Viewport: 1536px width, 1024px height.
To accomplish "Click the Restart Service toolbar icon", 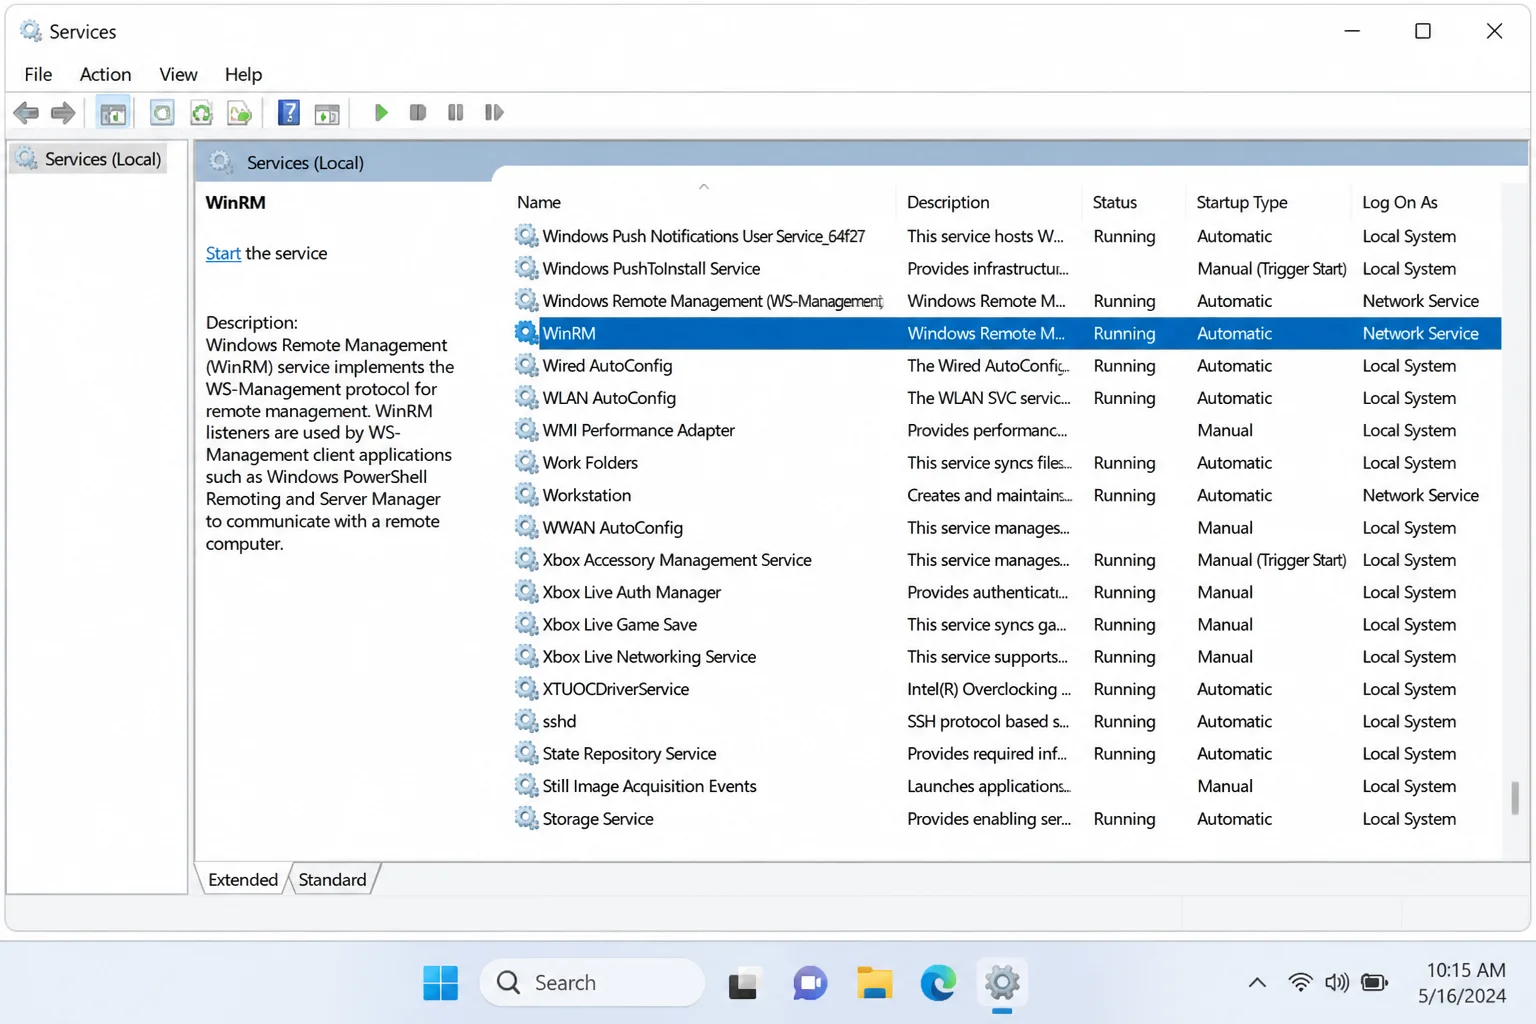I will tap(494, 113).
